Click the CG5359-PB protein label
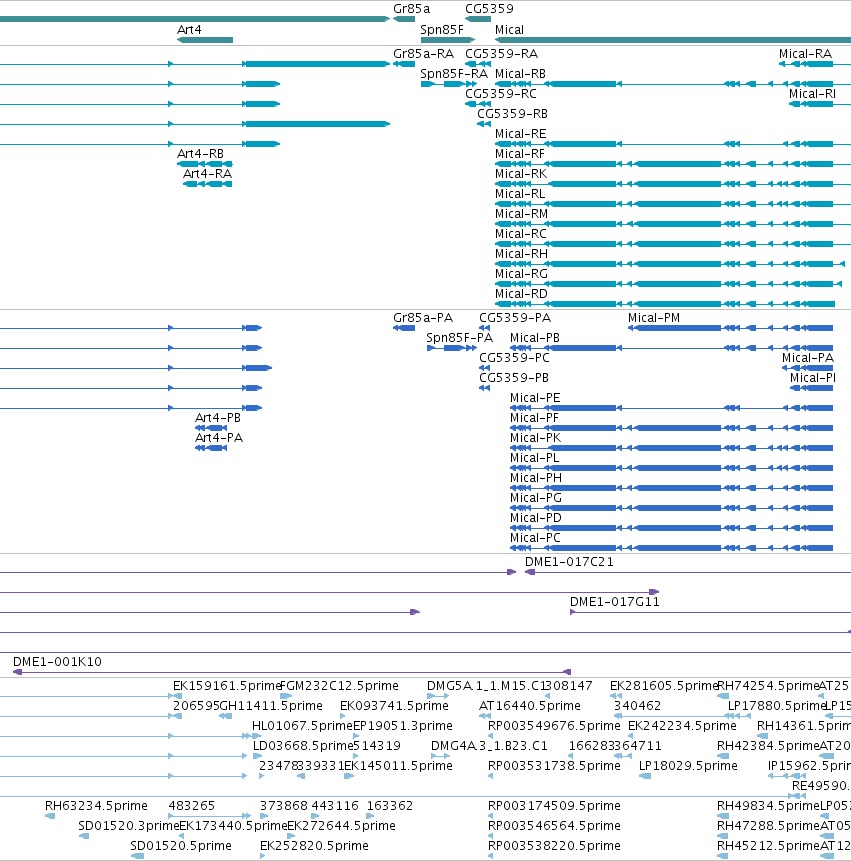This screenshot has width=851, height=861. point(514,378)
